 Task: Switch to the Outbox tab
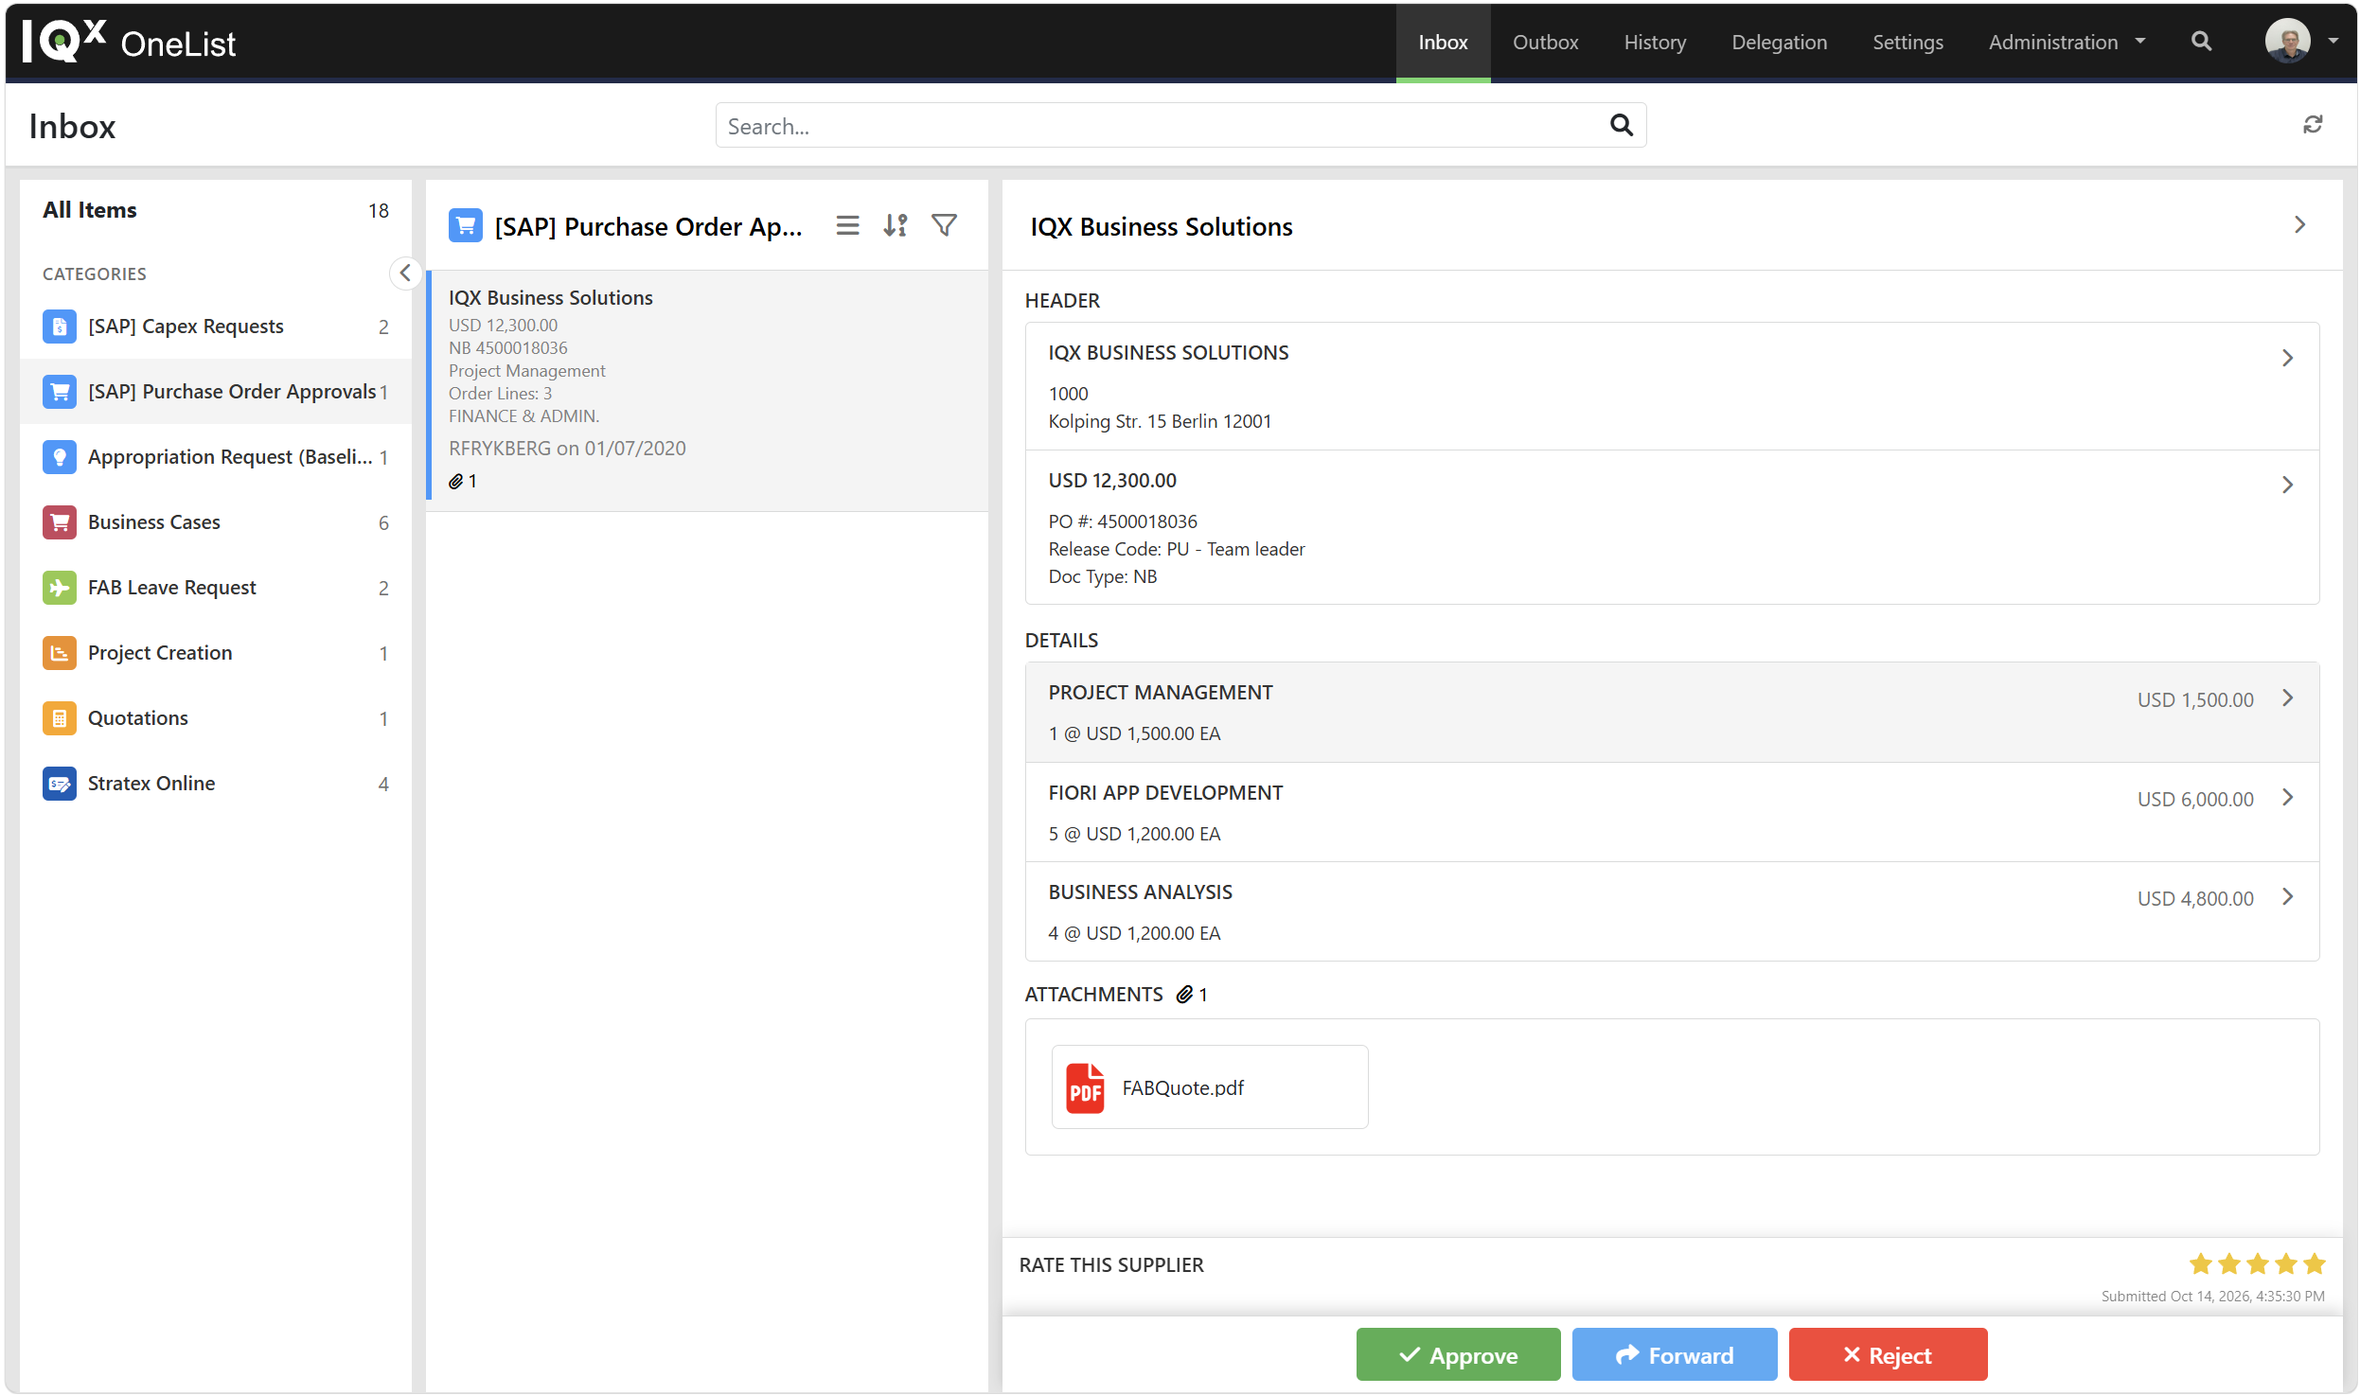coord(1545,42)
